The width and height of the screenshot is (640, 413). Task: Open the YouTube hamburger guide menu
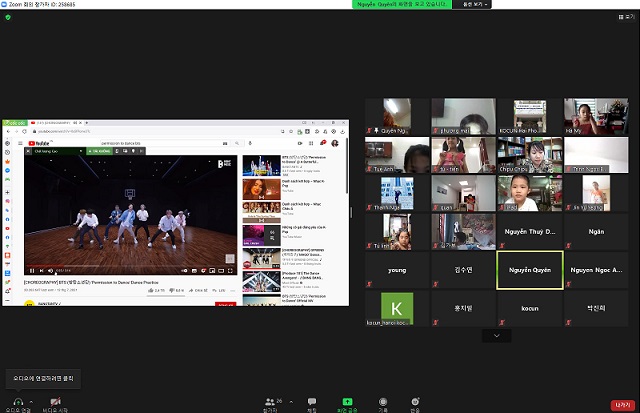pyautogui.click(x=20, y=143)
